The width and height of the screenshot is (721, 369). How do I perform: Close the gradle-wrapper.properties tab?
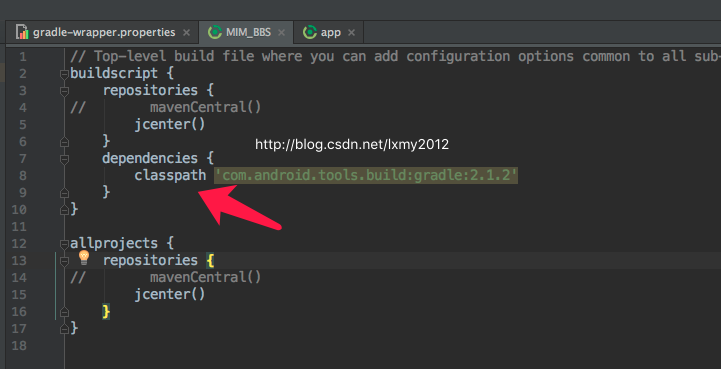point(186,33)
